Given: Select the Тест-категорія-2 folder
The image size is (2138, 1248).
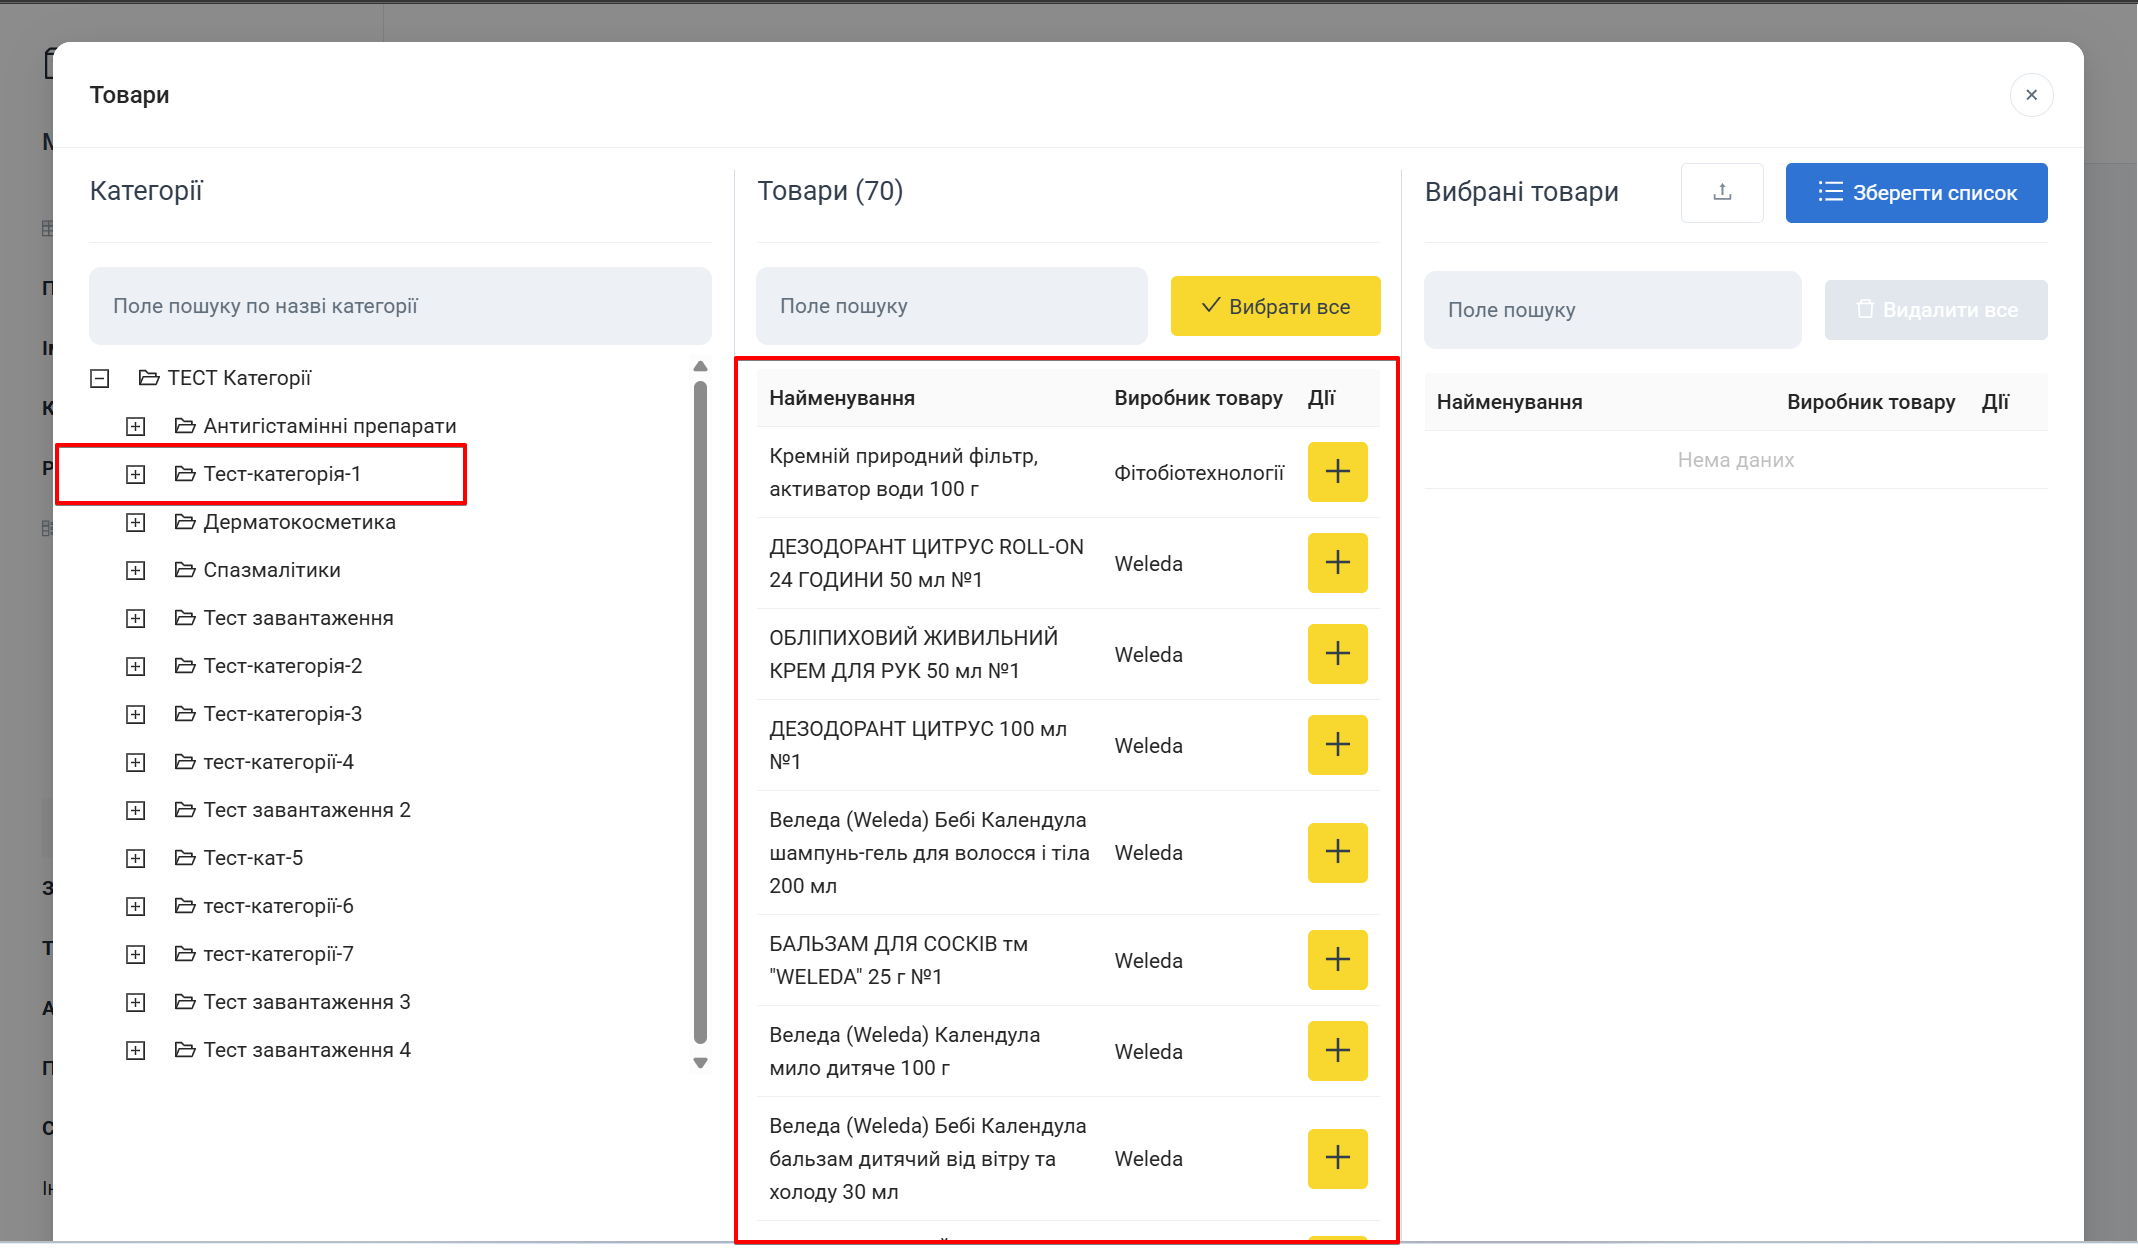Looking at the screenshot, I should tap(282, 666).
